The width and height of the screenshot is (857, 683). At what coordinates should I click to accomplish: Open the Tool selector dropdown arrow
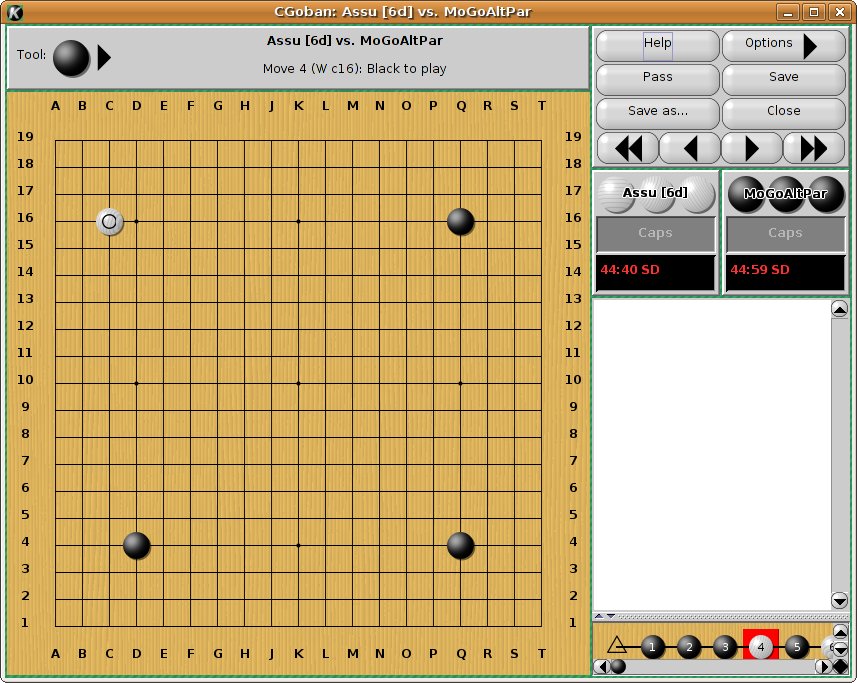104,57
